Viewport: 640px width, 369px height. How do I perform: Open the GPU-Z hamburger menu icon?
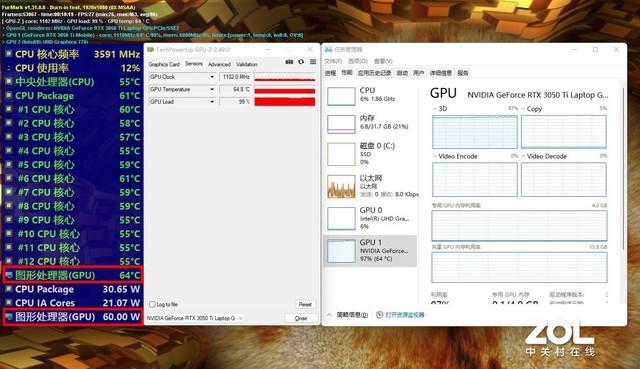click(x=313, y=62)
